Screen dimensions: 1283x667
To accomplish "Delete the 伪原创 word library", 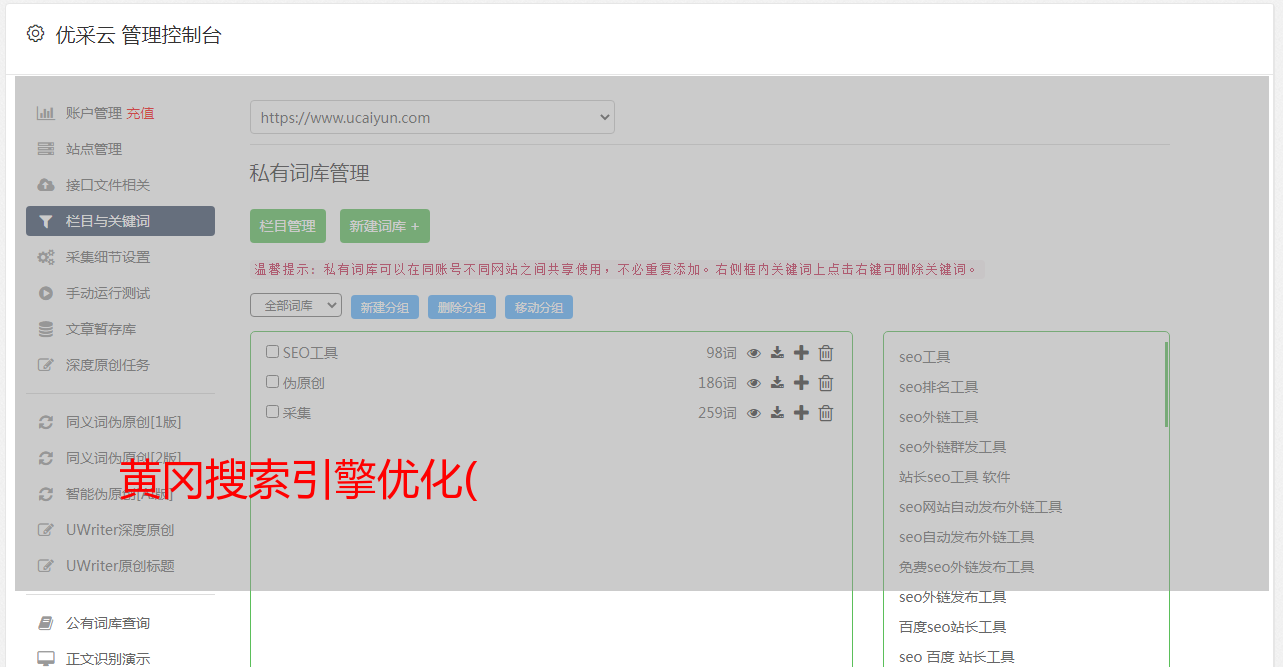I will tap(826, 383).
